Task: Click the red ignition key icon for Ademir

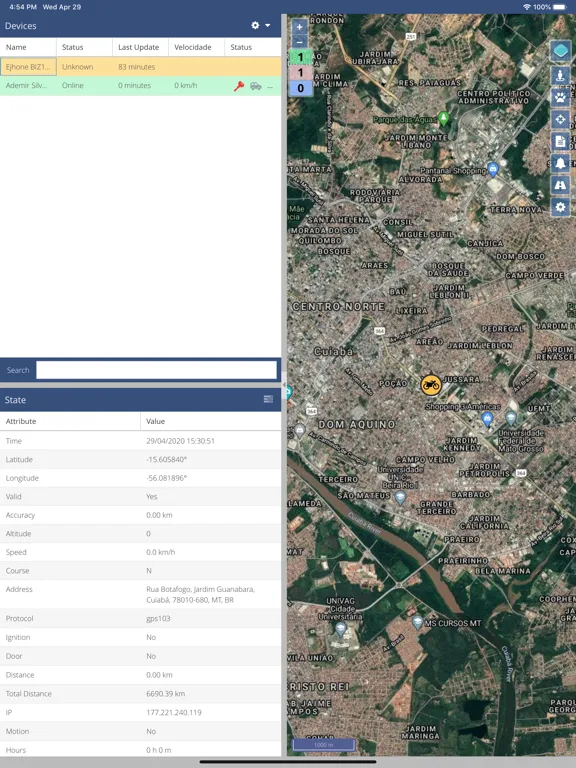Action: point(239,86)
